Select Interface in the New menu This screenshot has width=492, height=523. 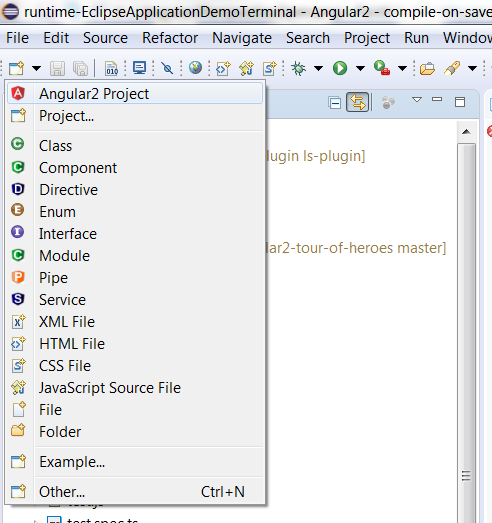tap(135, 234)
